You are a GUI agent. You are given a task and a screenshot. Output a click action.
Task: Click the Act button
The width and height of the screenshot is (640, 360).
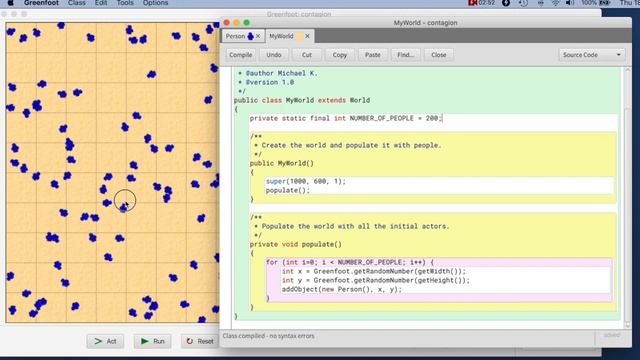105,341
